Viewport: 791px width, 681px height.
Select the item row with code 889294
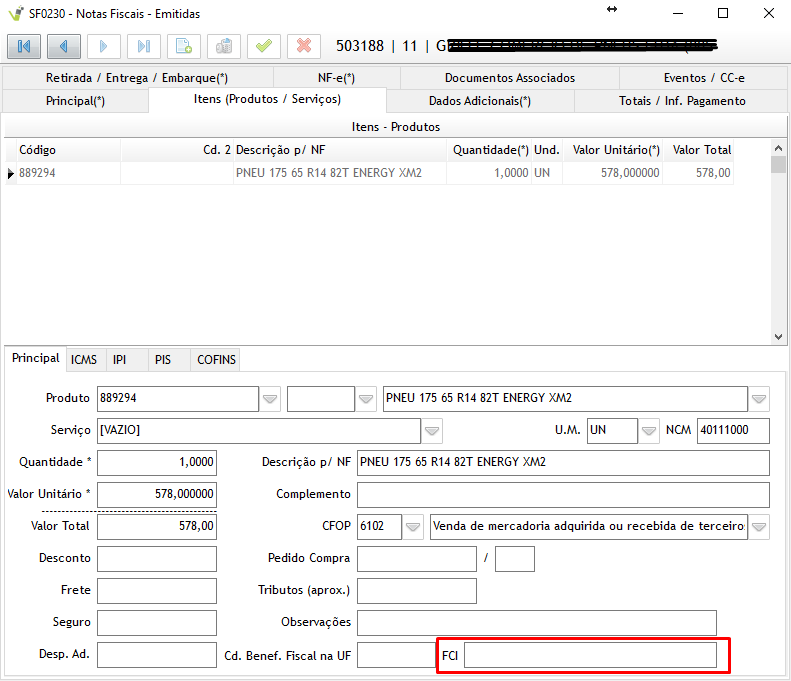point(330,173)
